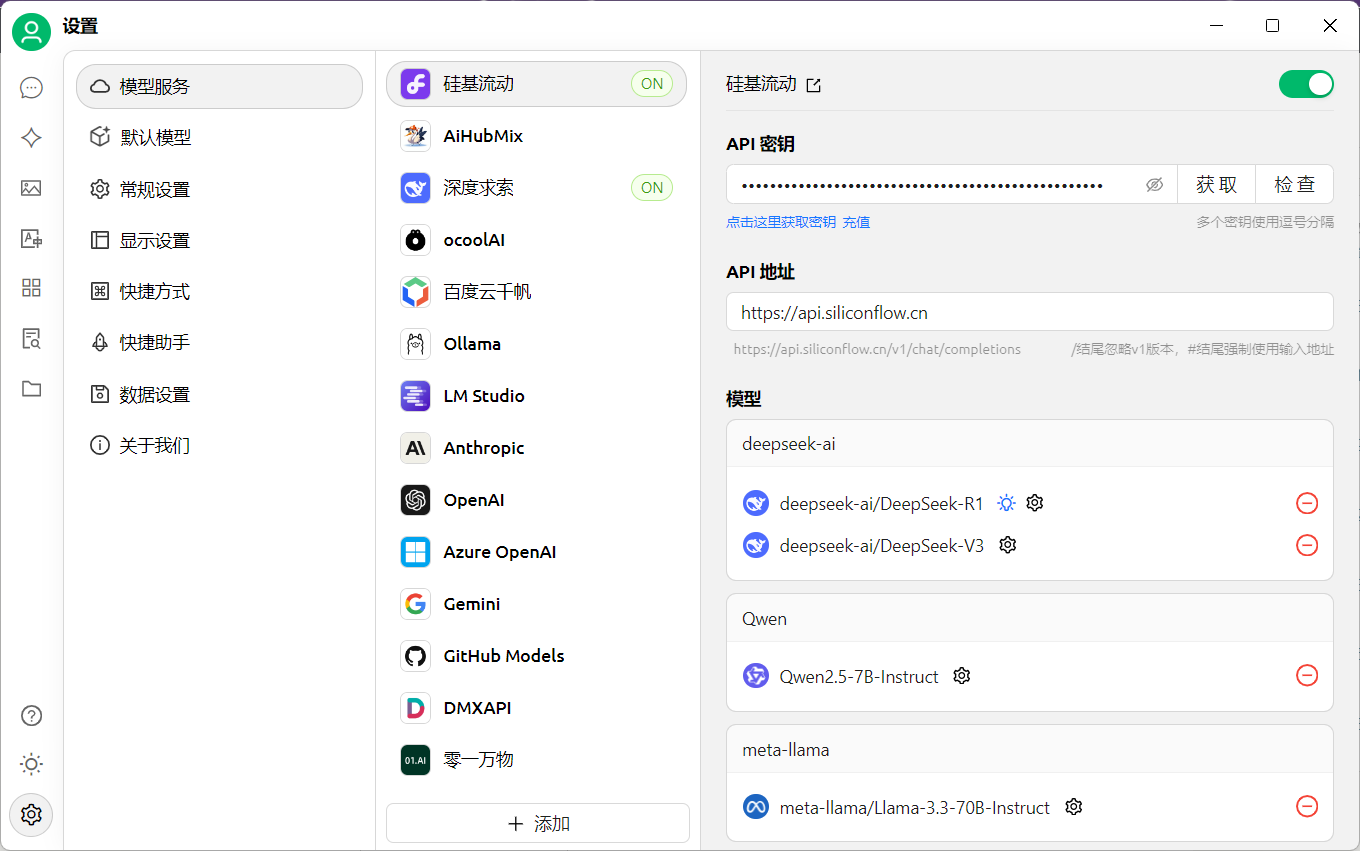
Task: Open 快捷助手 in the settings menu
Action: tap(219, 342)
